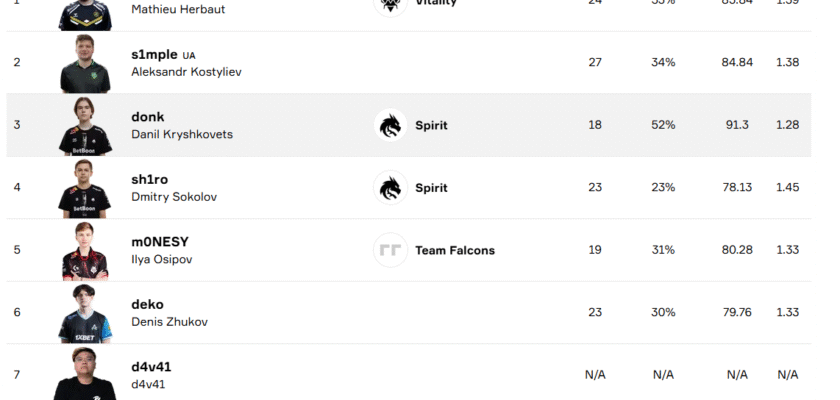The height and width of the screenshot is (400, 840).
Task: Click Vitality team name link
Action: tap(436, 4)
